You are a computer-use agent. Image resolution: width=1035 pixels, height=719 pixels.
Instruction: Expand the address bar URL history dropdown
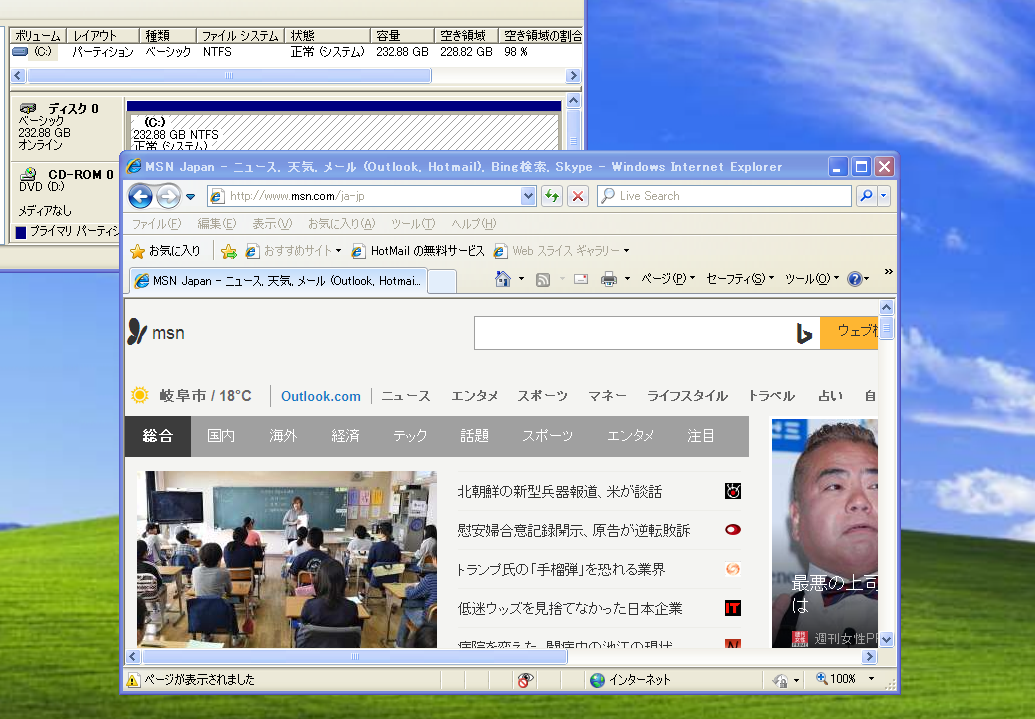pos(527,196)
